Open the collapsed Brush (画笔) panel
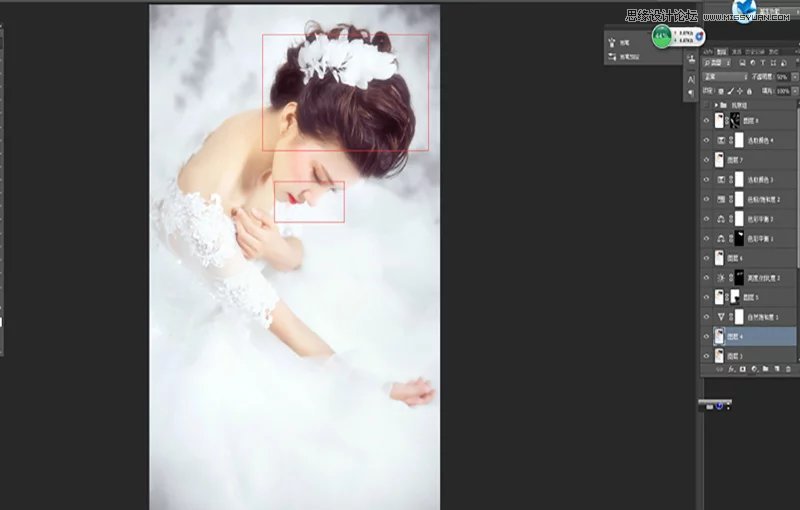The height and width of the screenshot is (510, 800). click(620, 43)
